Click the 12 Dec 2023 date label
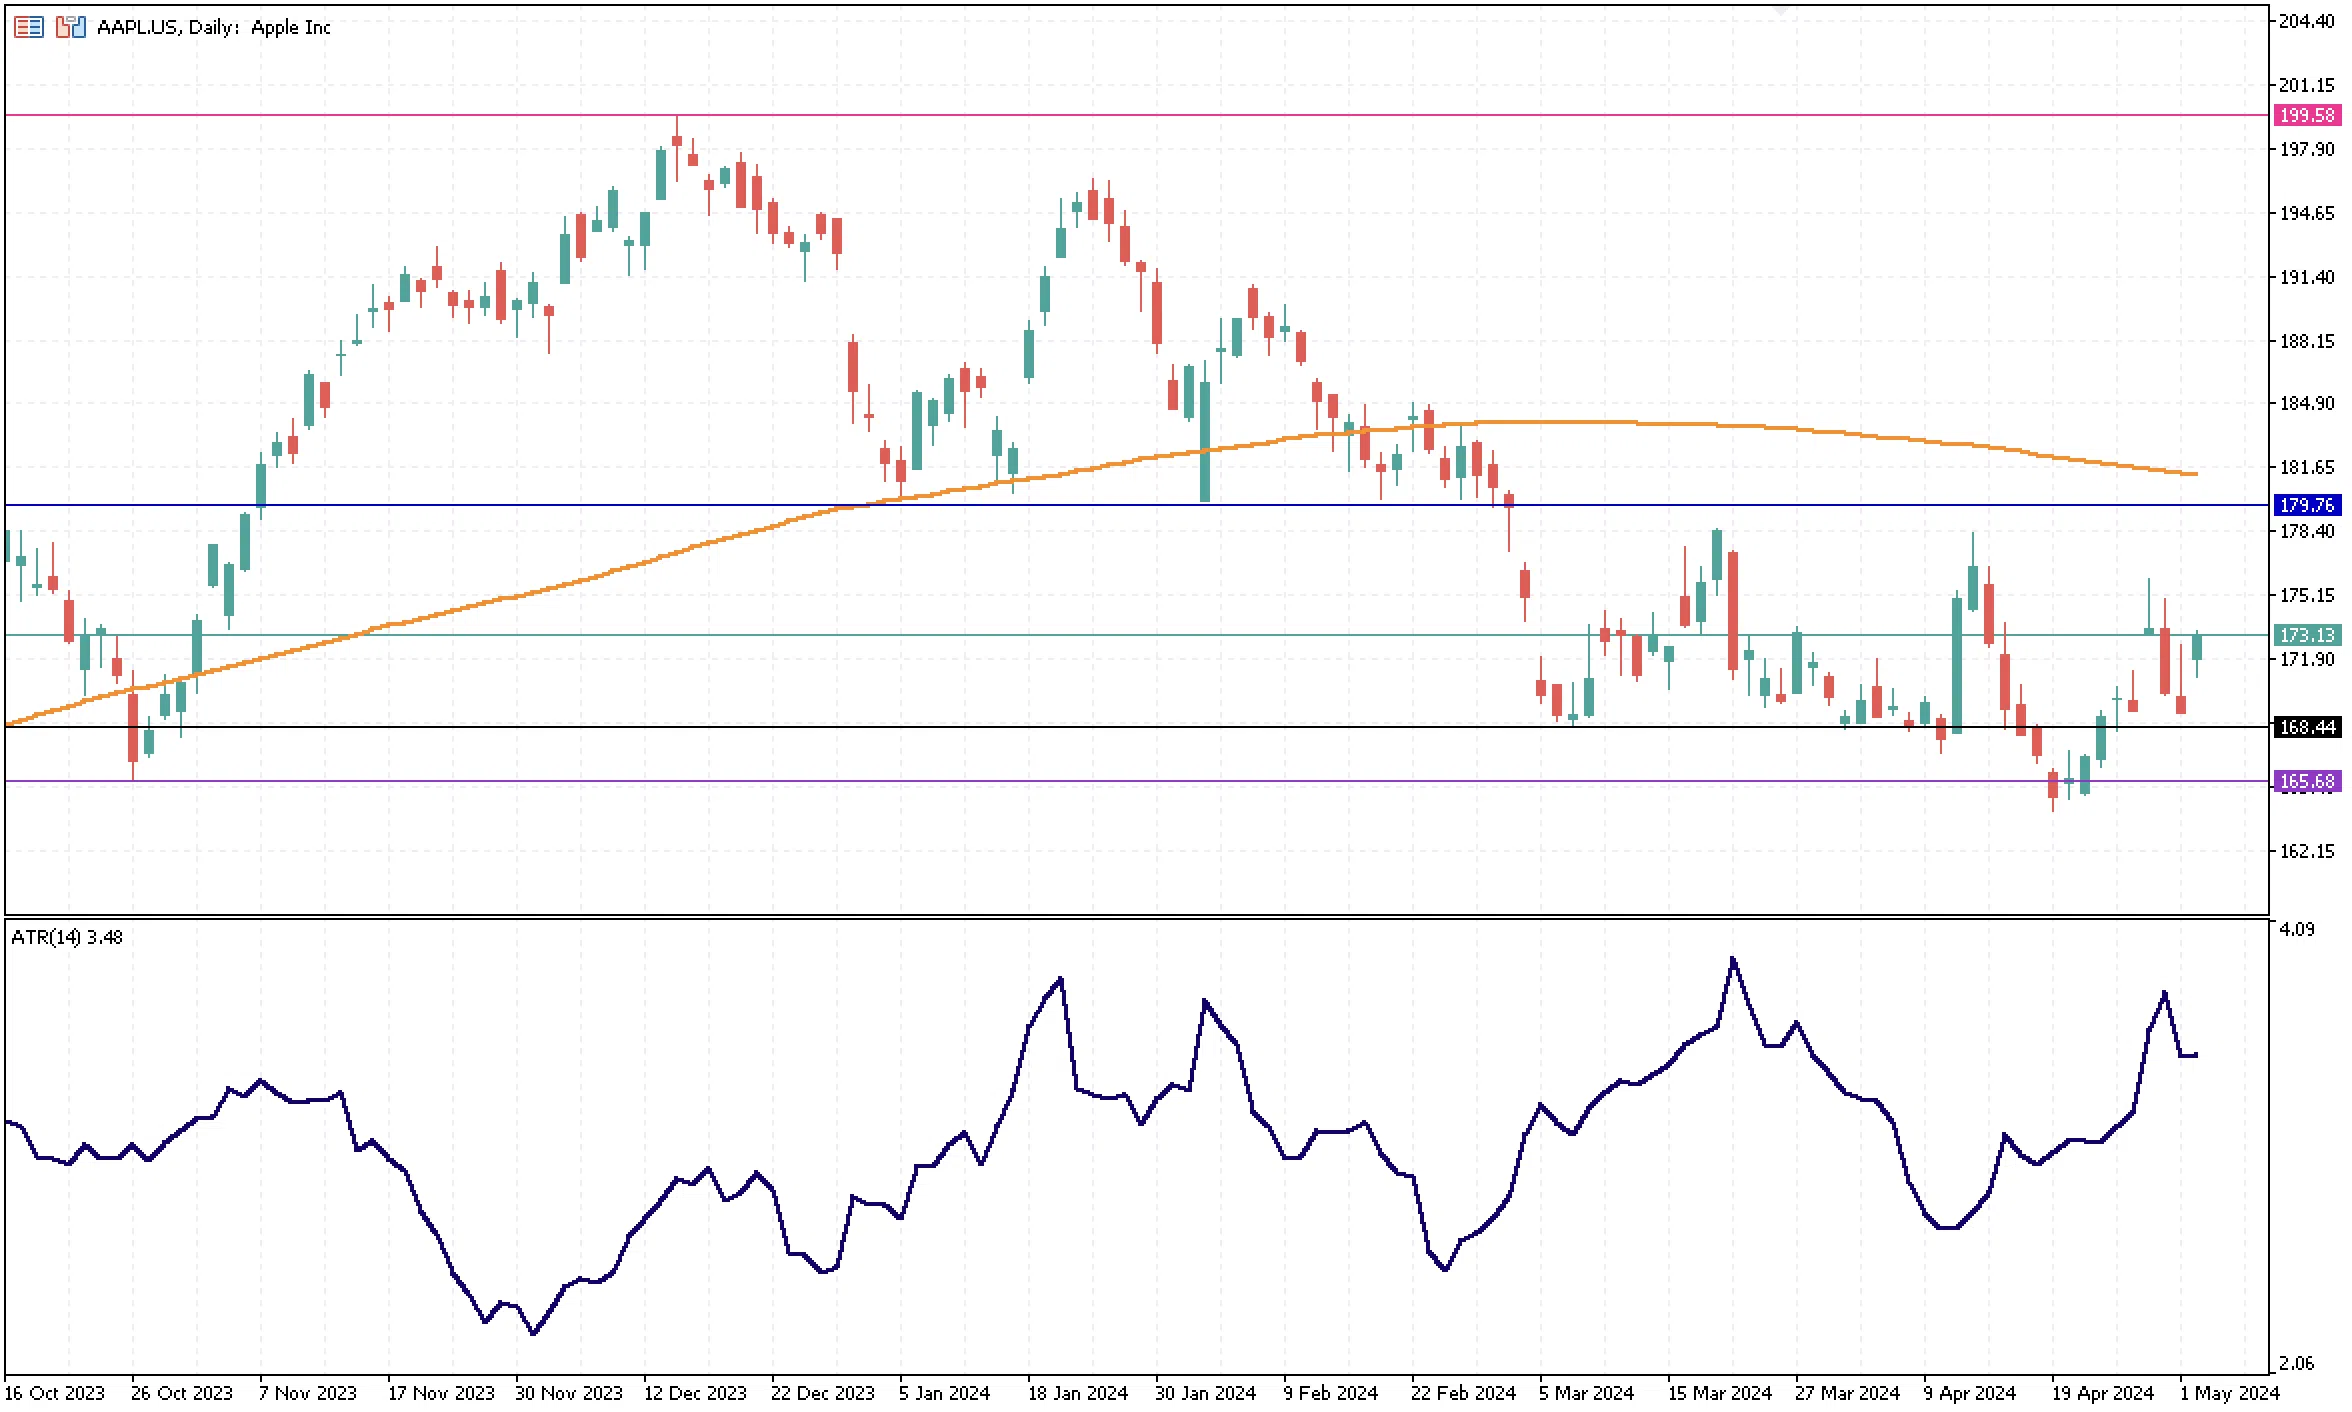Image resolution: width=2352 pixels, height=1412 pixels. pos(695,1393)
